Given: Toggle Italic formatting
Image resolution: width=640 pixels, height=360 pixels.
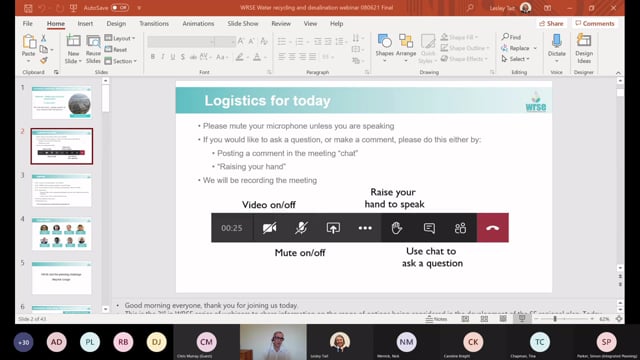Looking at the screenshot, I should [x=163, y=57].
